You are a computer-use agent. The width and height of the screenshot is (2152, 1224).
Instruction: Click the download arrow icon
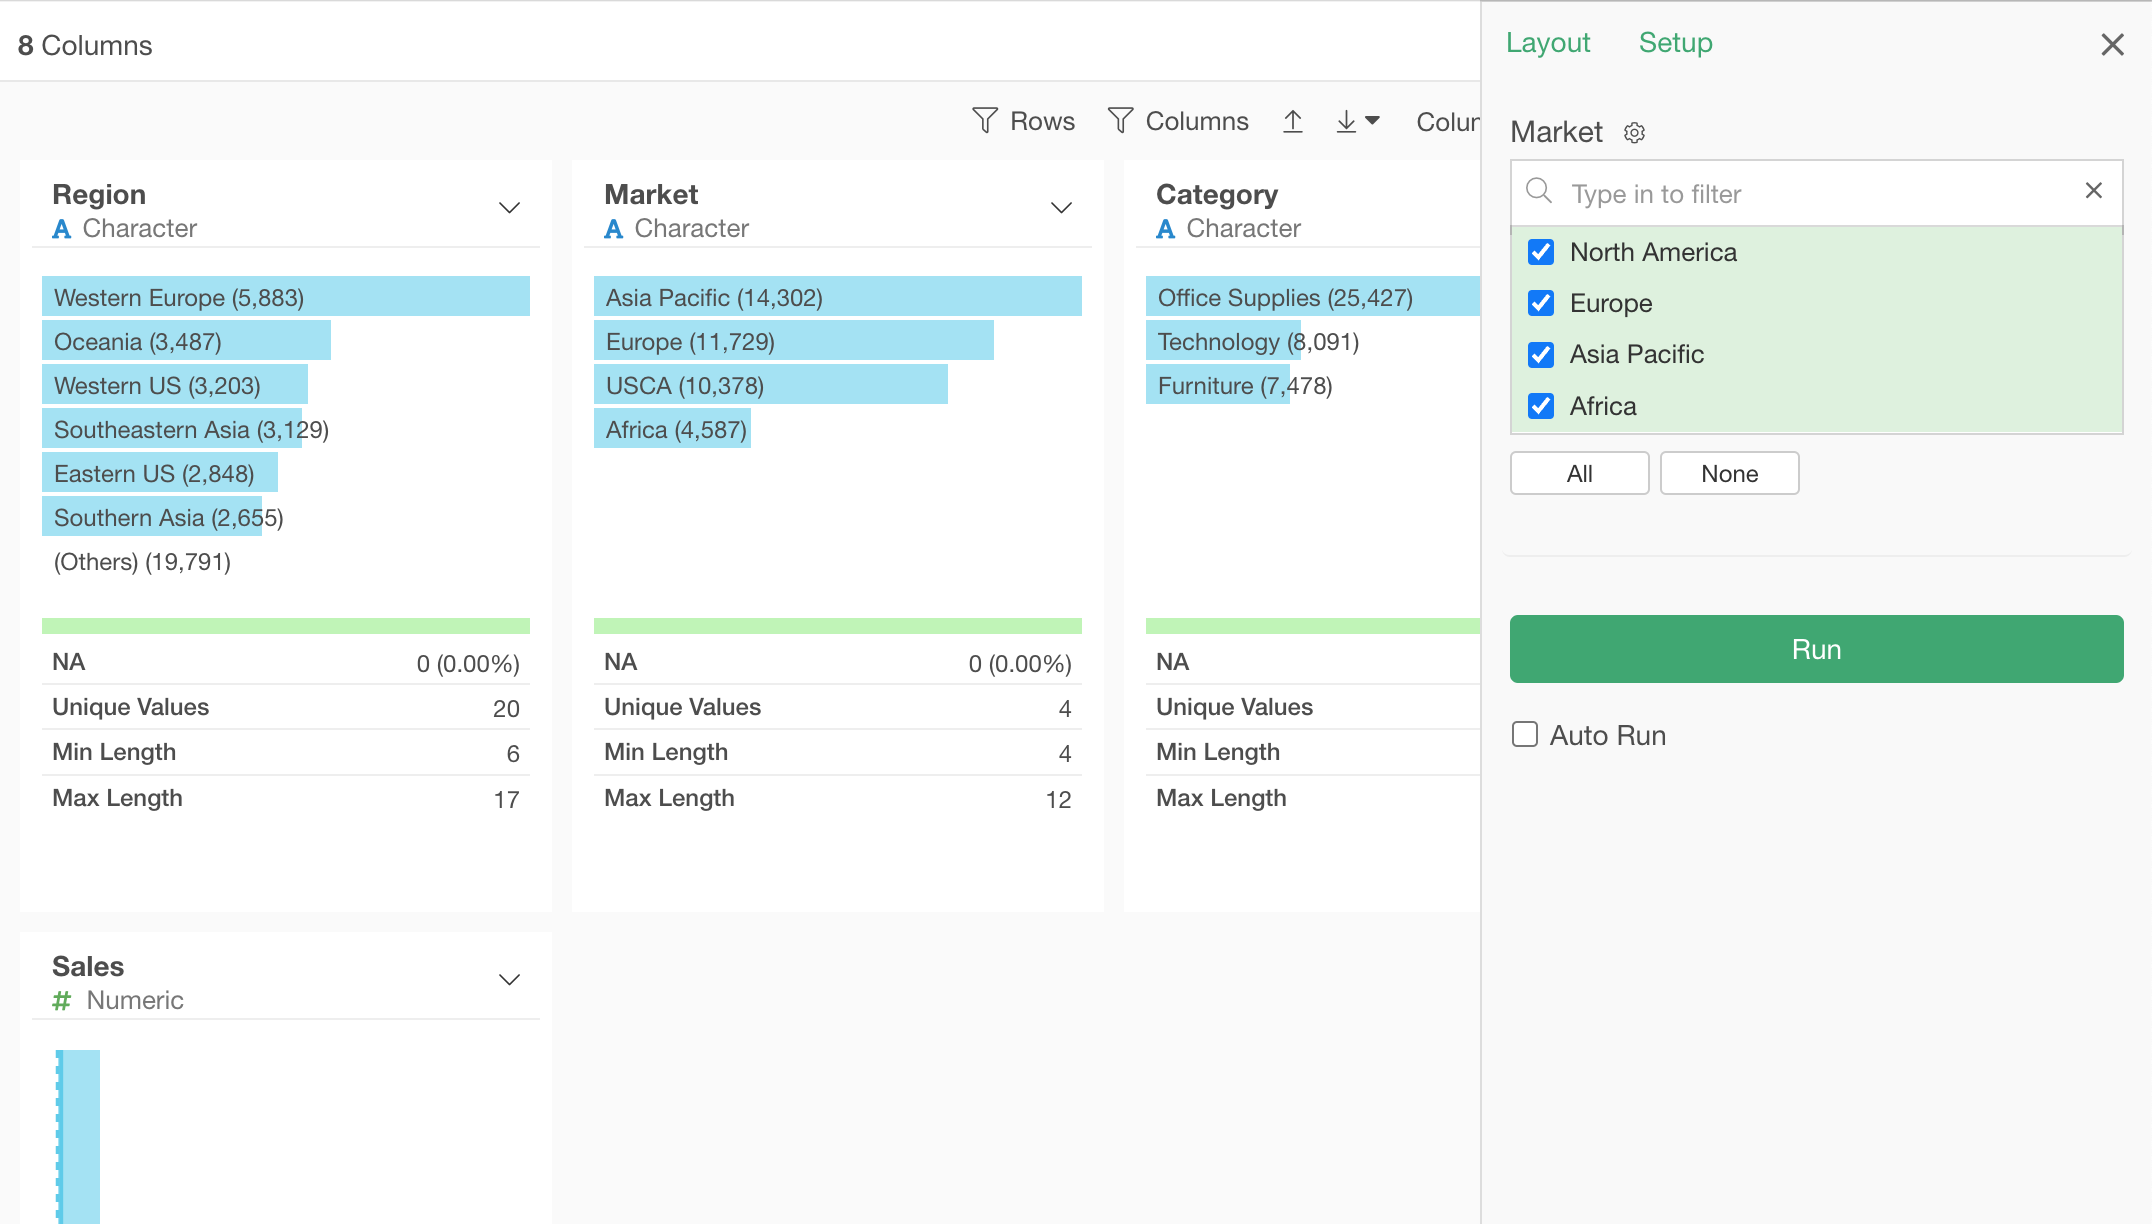tap(1347, 121)
